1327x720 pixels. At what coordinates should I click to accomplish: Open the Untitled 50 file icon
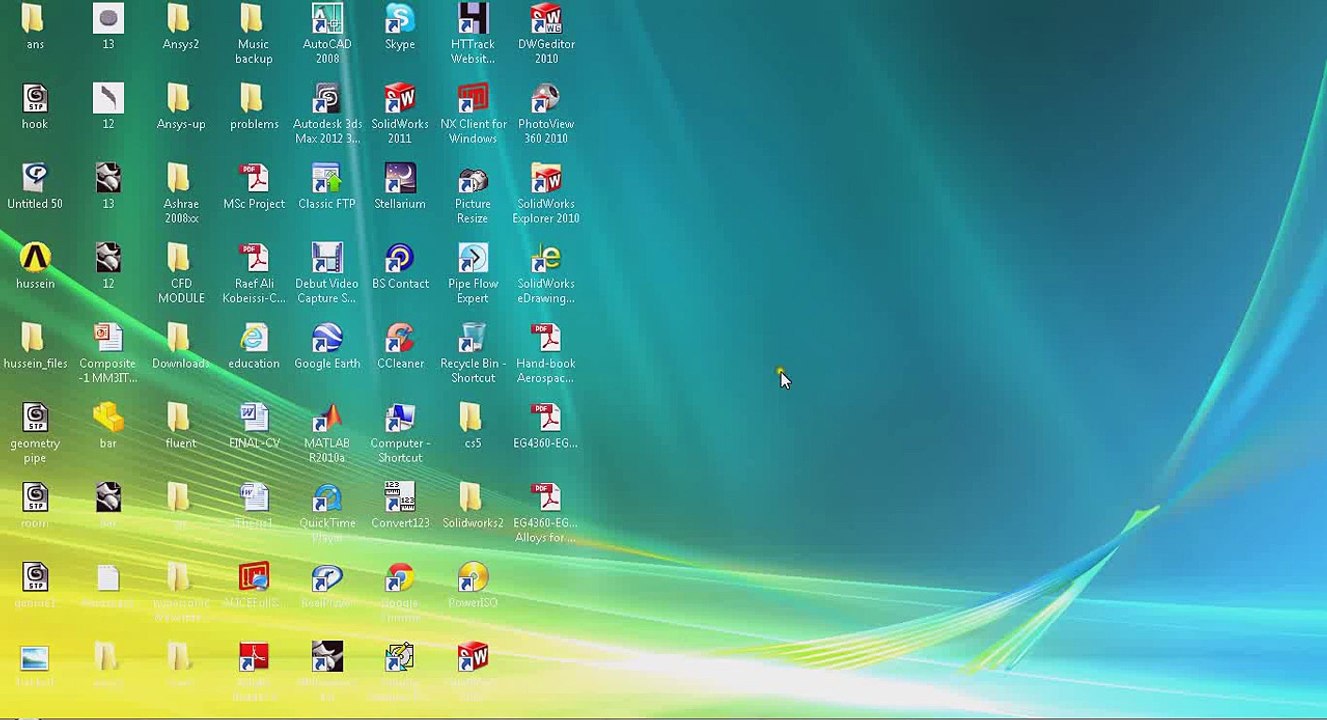pyautogui.click(x=35, y=179)
